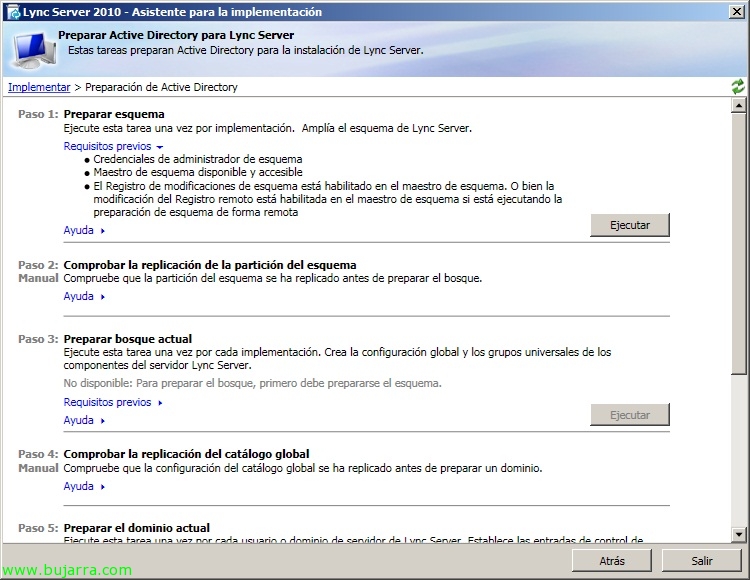750x580 pixels.
Task: Expand Ayuda under Preparar bosque actual
Action: pyautogui.click(x=84, y=420)
